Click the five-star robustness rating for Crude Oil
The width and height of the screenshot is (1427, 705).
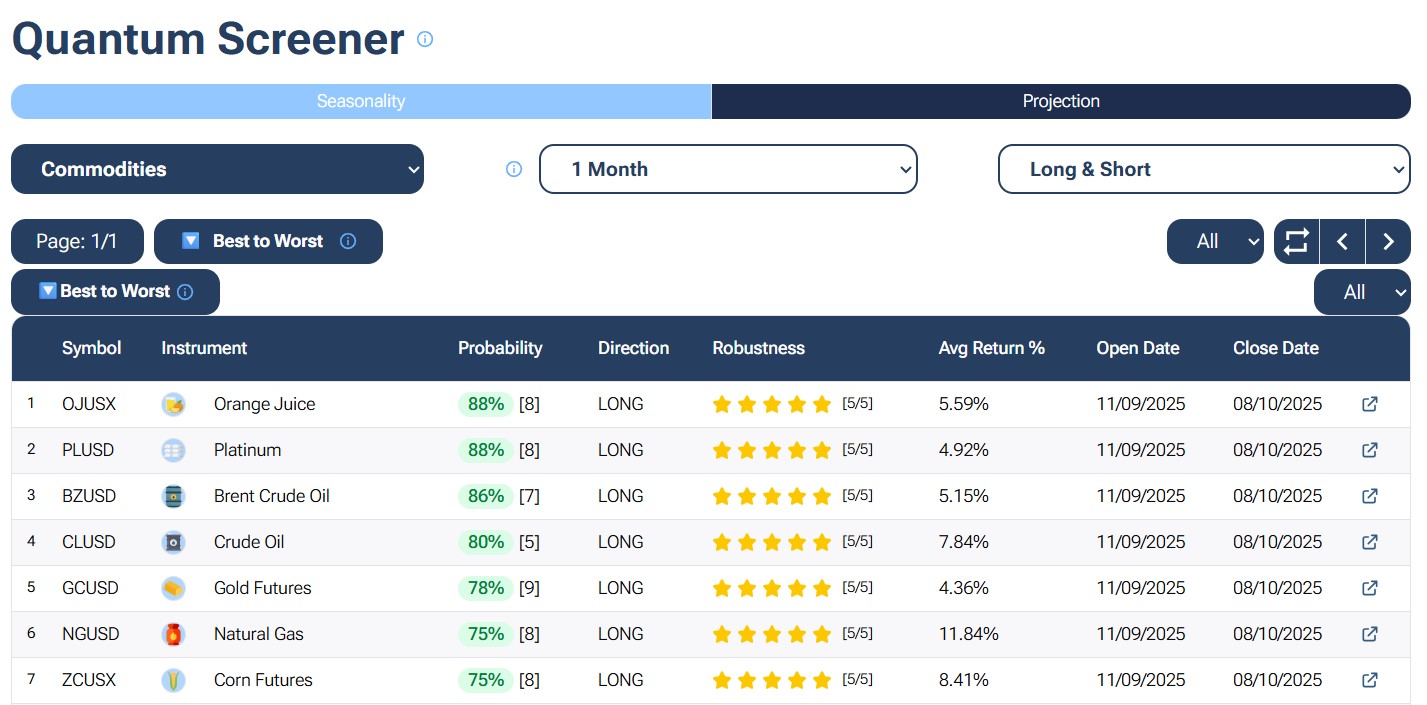[771, 542]
